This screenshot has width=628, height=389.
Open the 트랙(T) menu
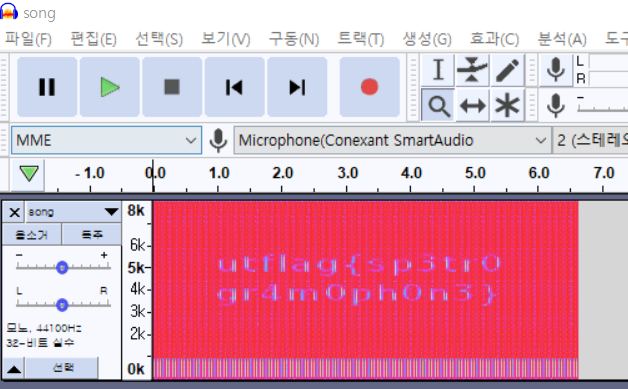tap(360, 39)
